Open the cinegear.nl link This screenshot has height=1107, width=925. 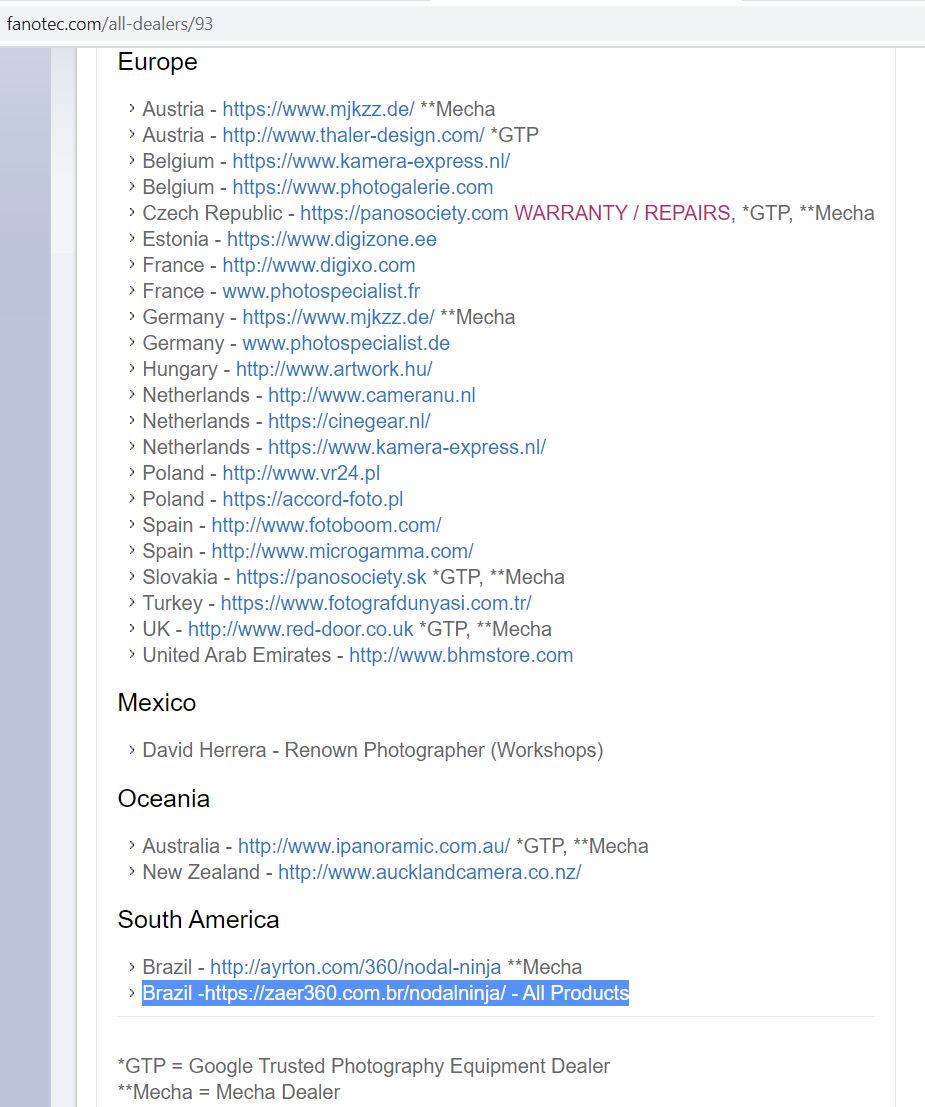349,421
